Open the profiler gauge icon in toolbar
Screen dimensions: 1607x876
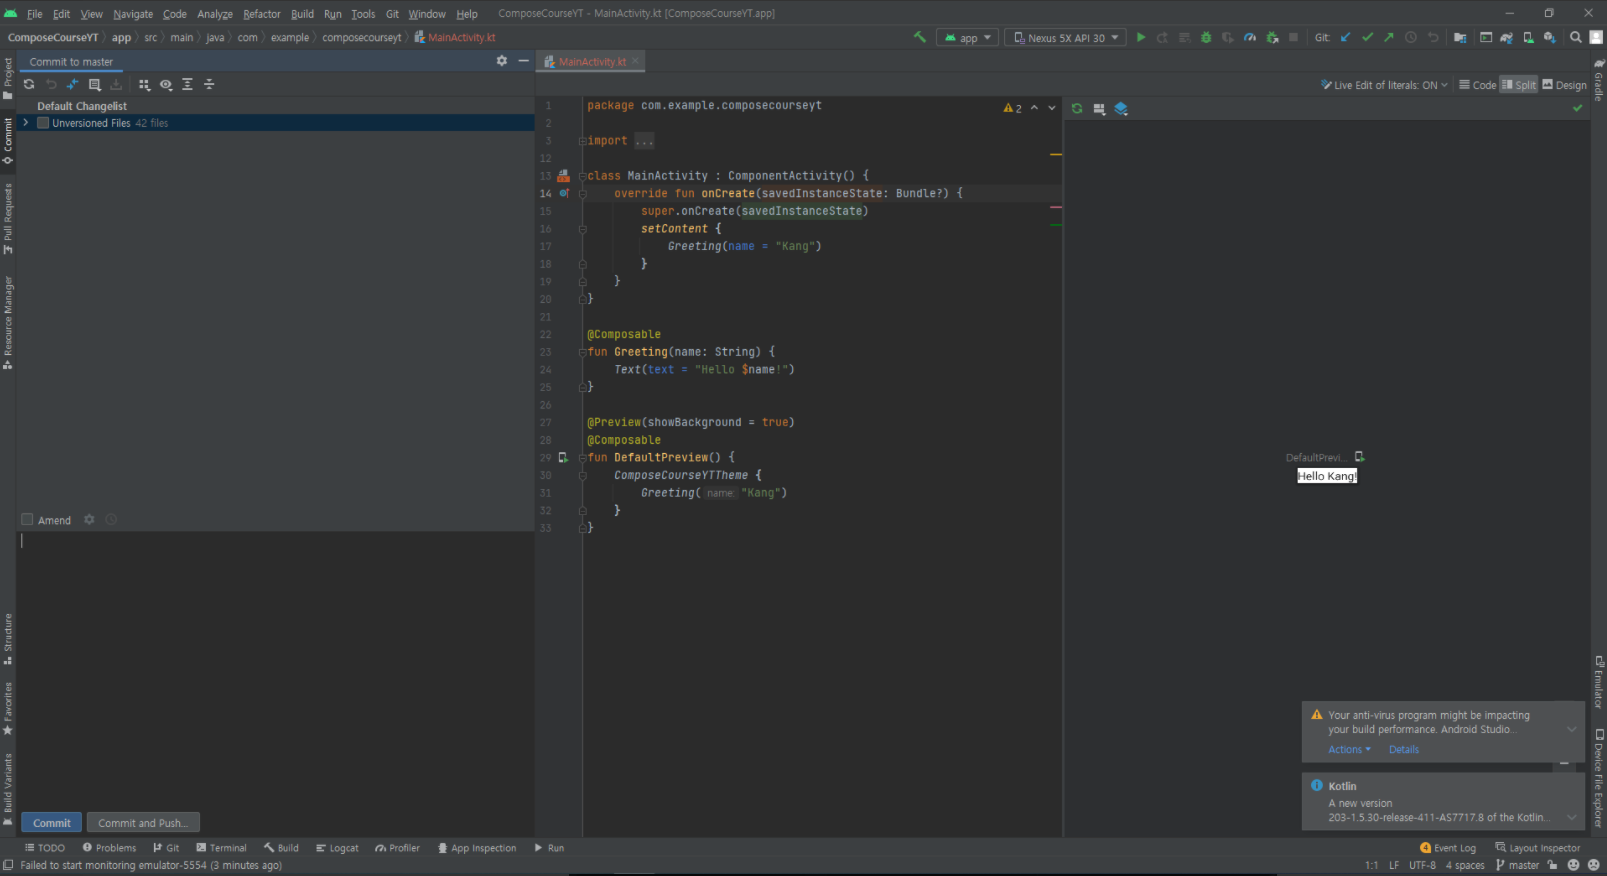1250,37
